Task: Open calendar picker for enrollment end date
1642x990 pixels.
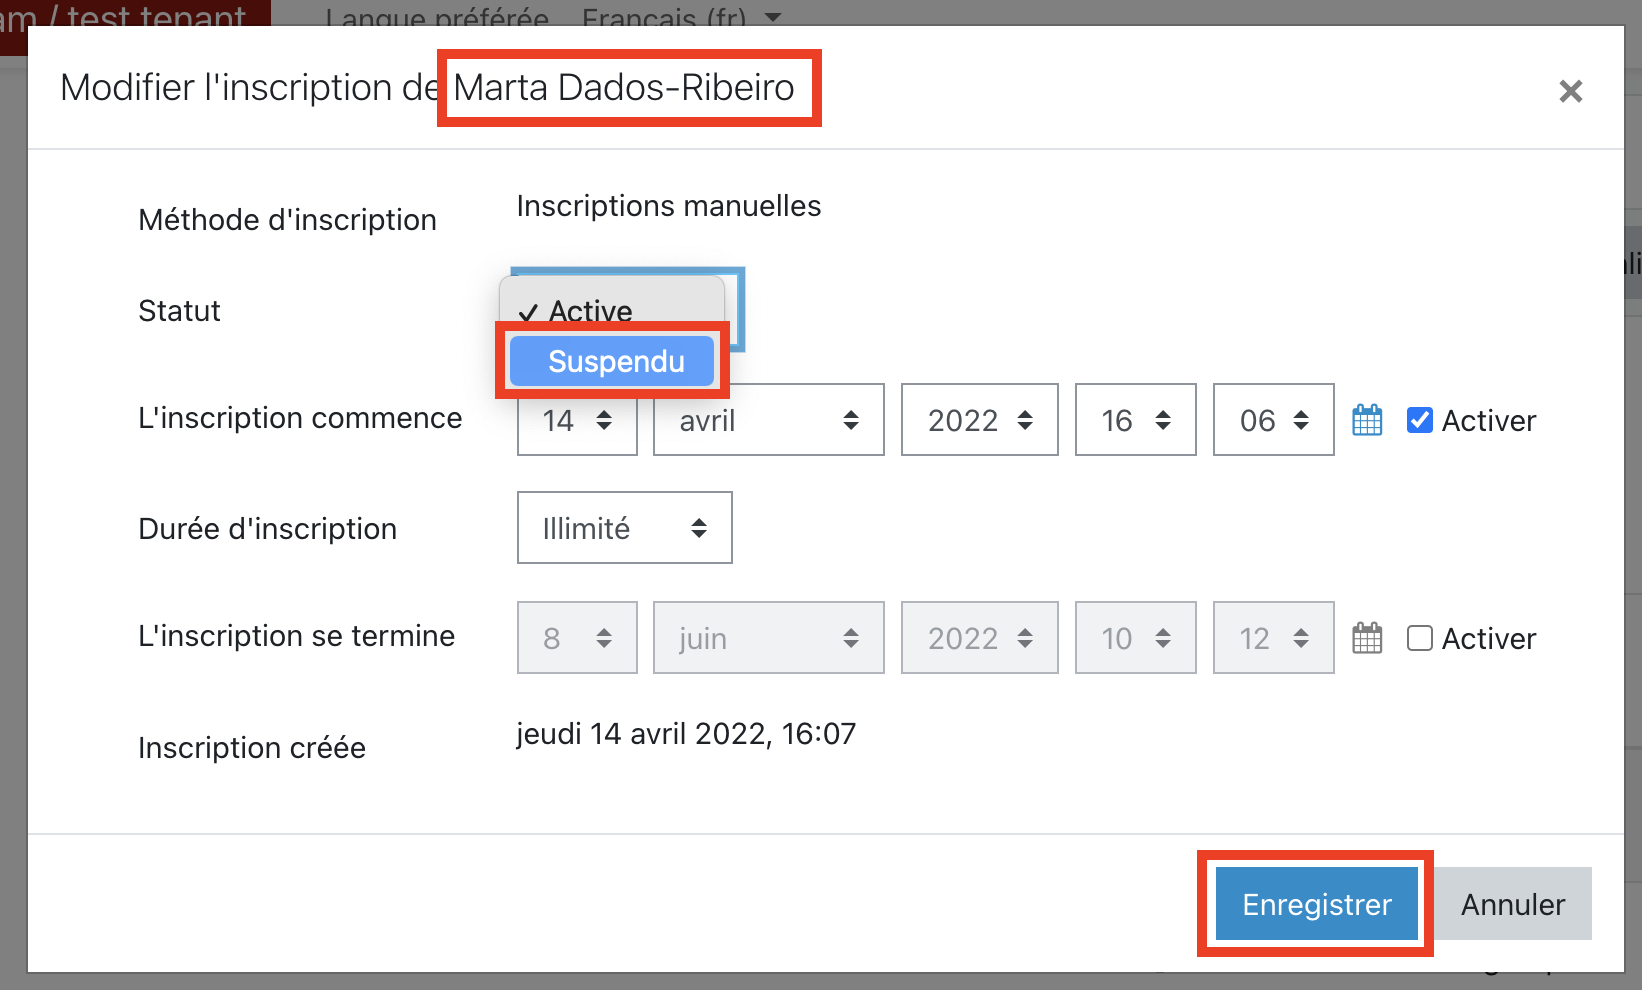Action: 1367,638
